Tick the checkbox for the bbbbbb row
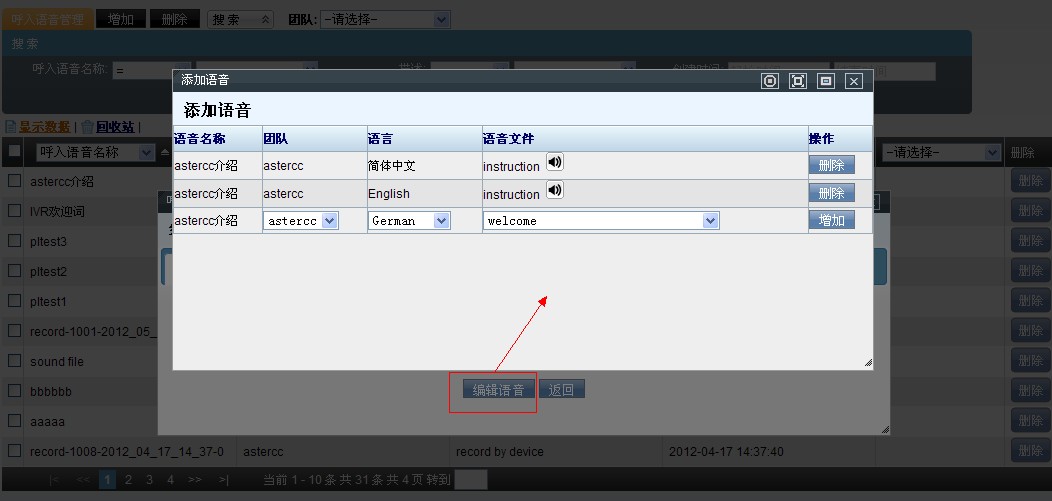The height and width of the screenshot is (501, 1052). [x=14, y=391]
